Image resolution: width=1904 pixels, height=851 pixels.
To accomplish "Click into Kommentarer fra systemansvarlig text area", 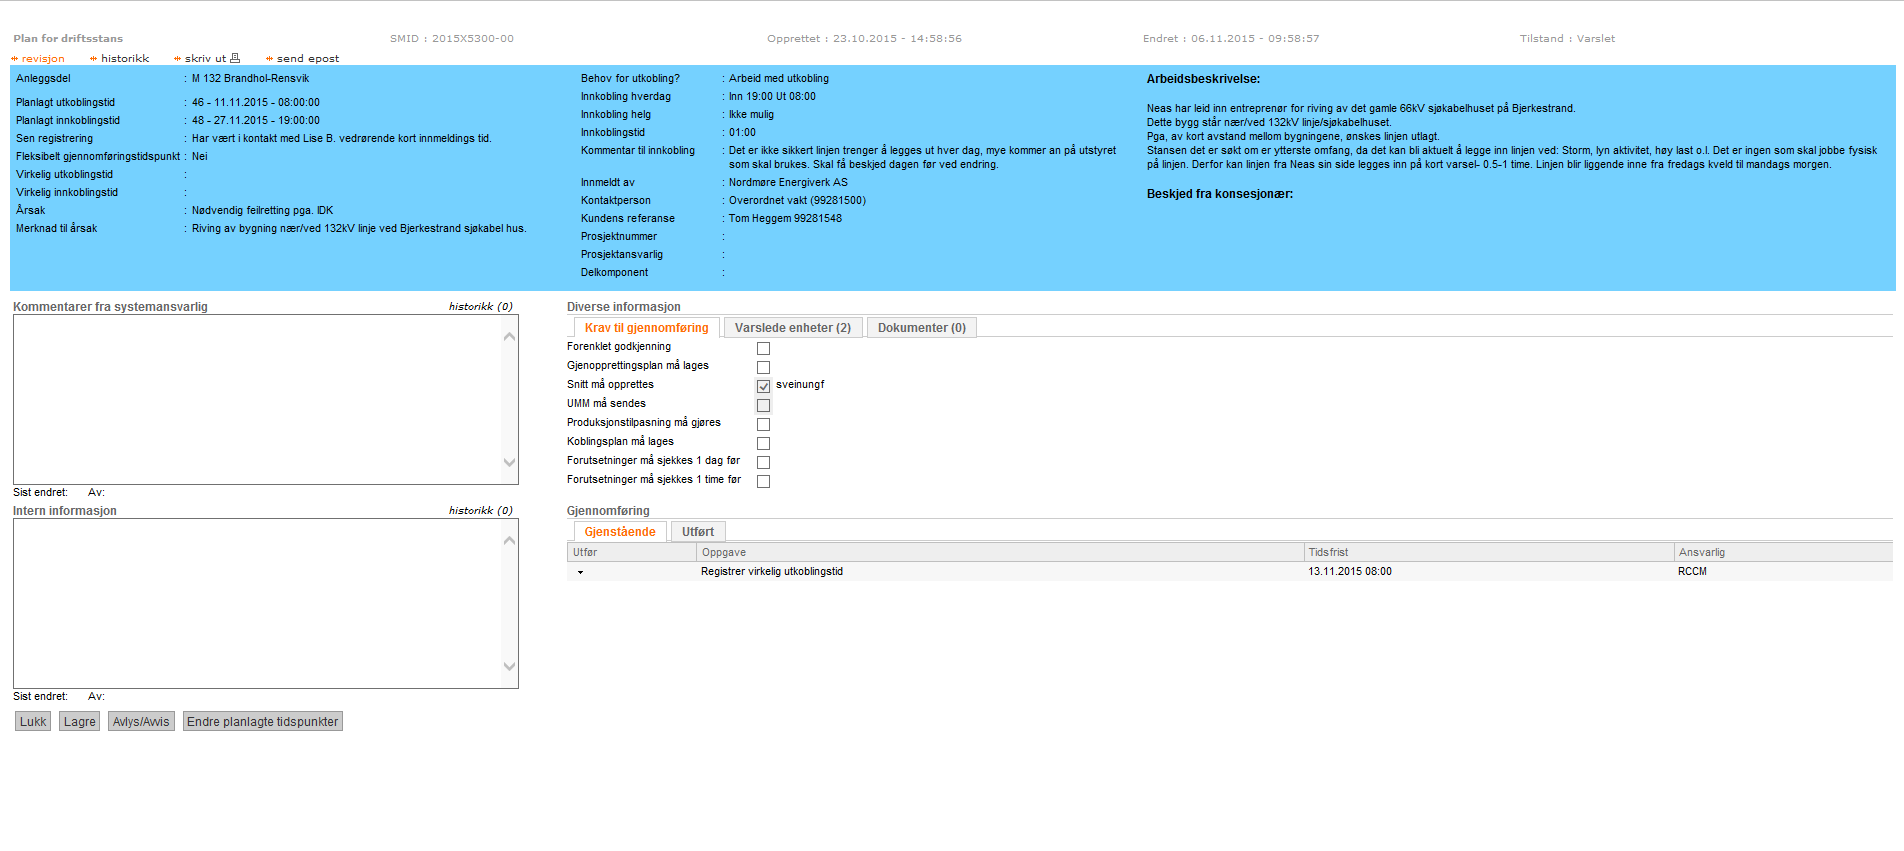I will coord(257,400).
